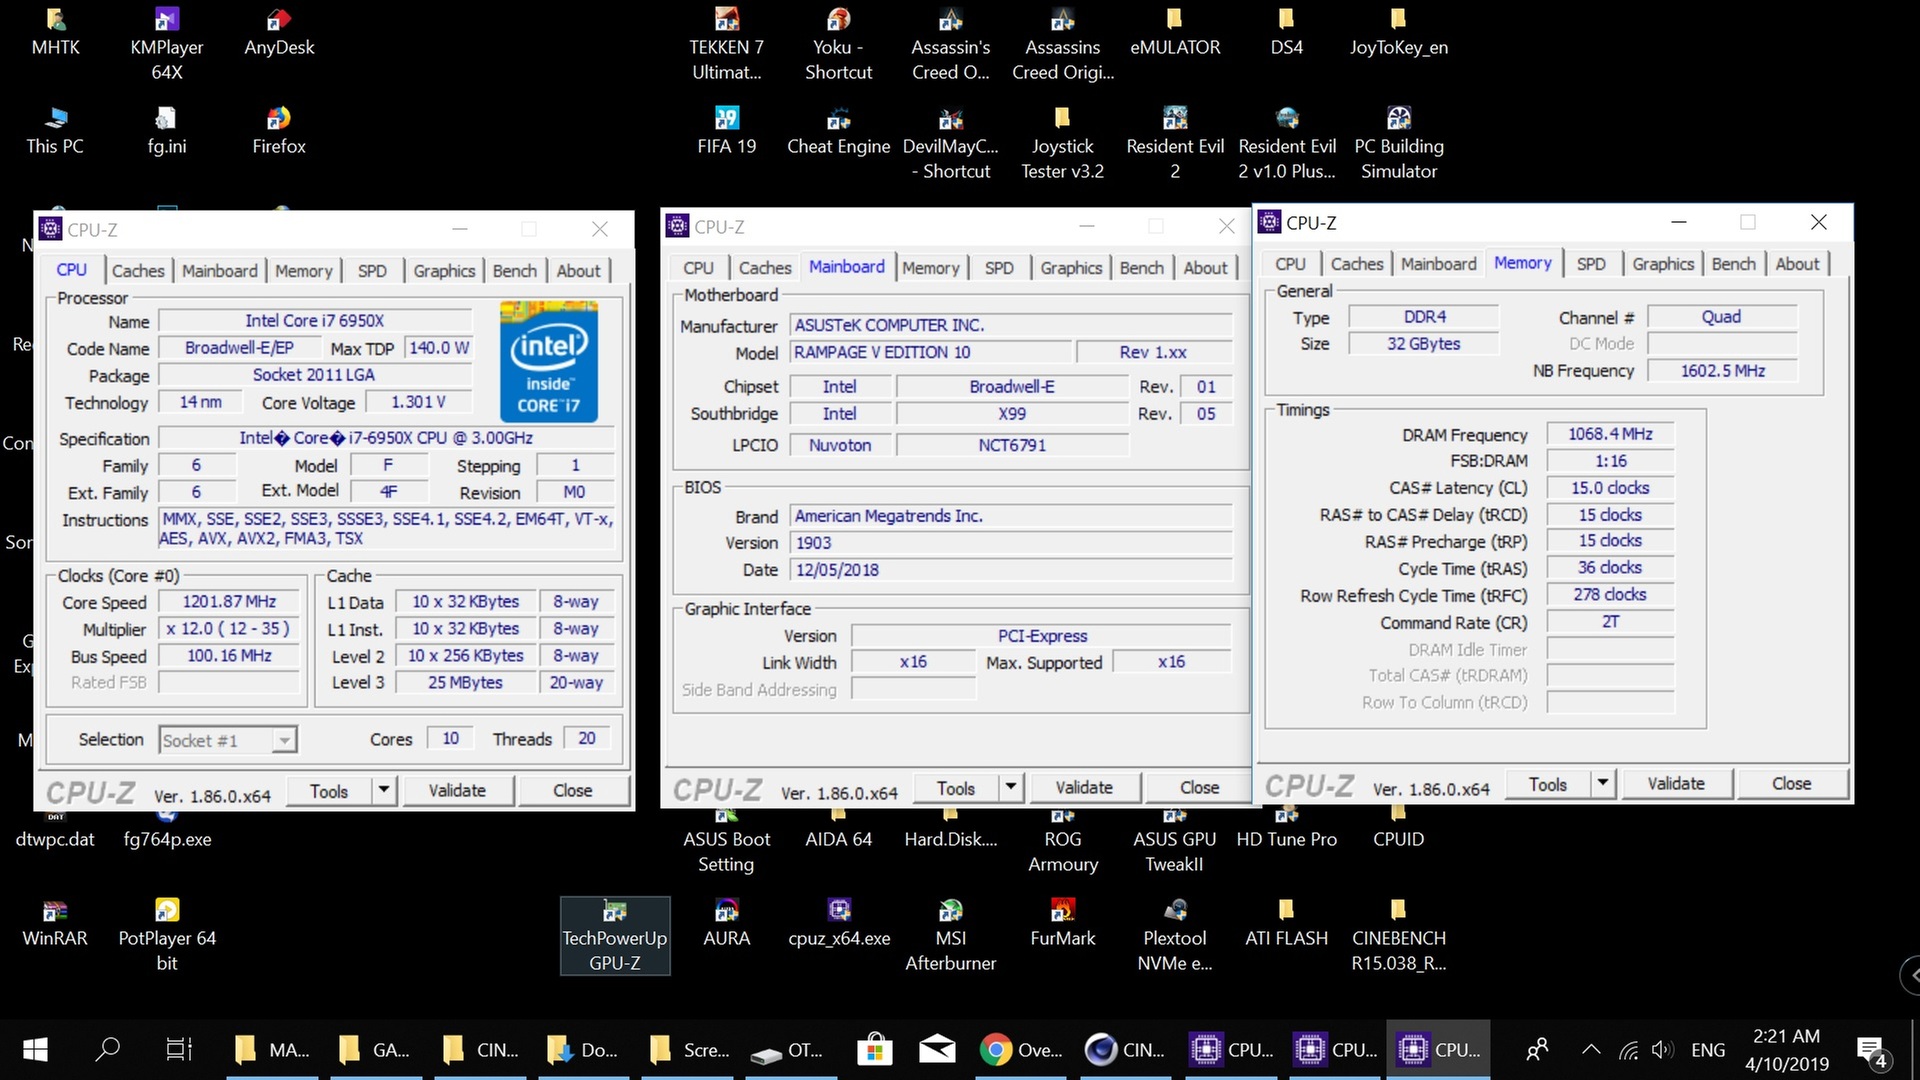Launch Microsoft Store from the taskbar
Screen dimensions: 1920x1080
[874, 1050]
